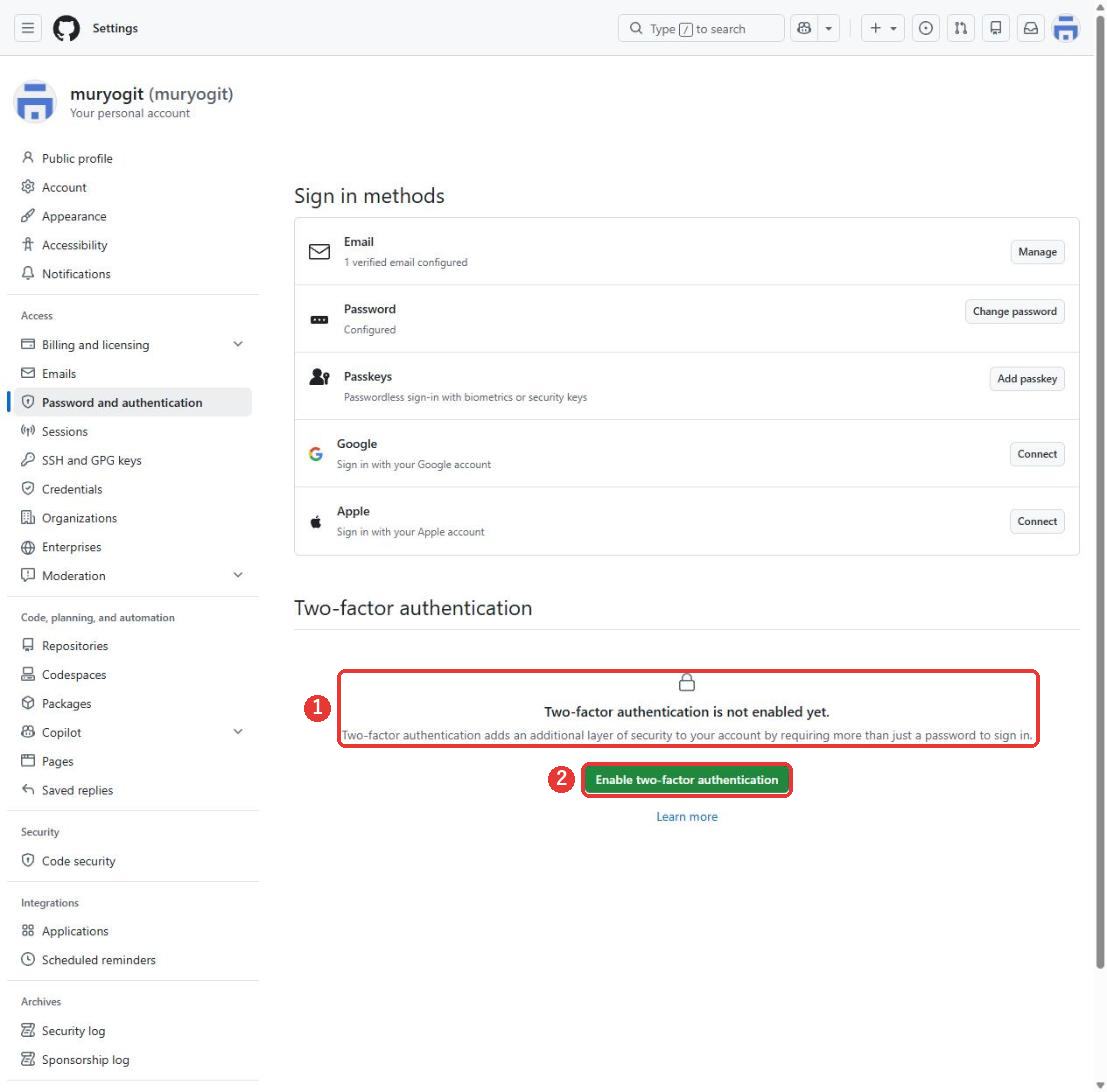Open muryogit profile name link
The image size is (1107, 1092).
[151, 94]
